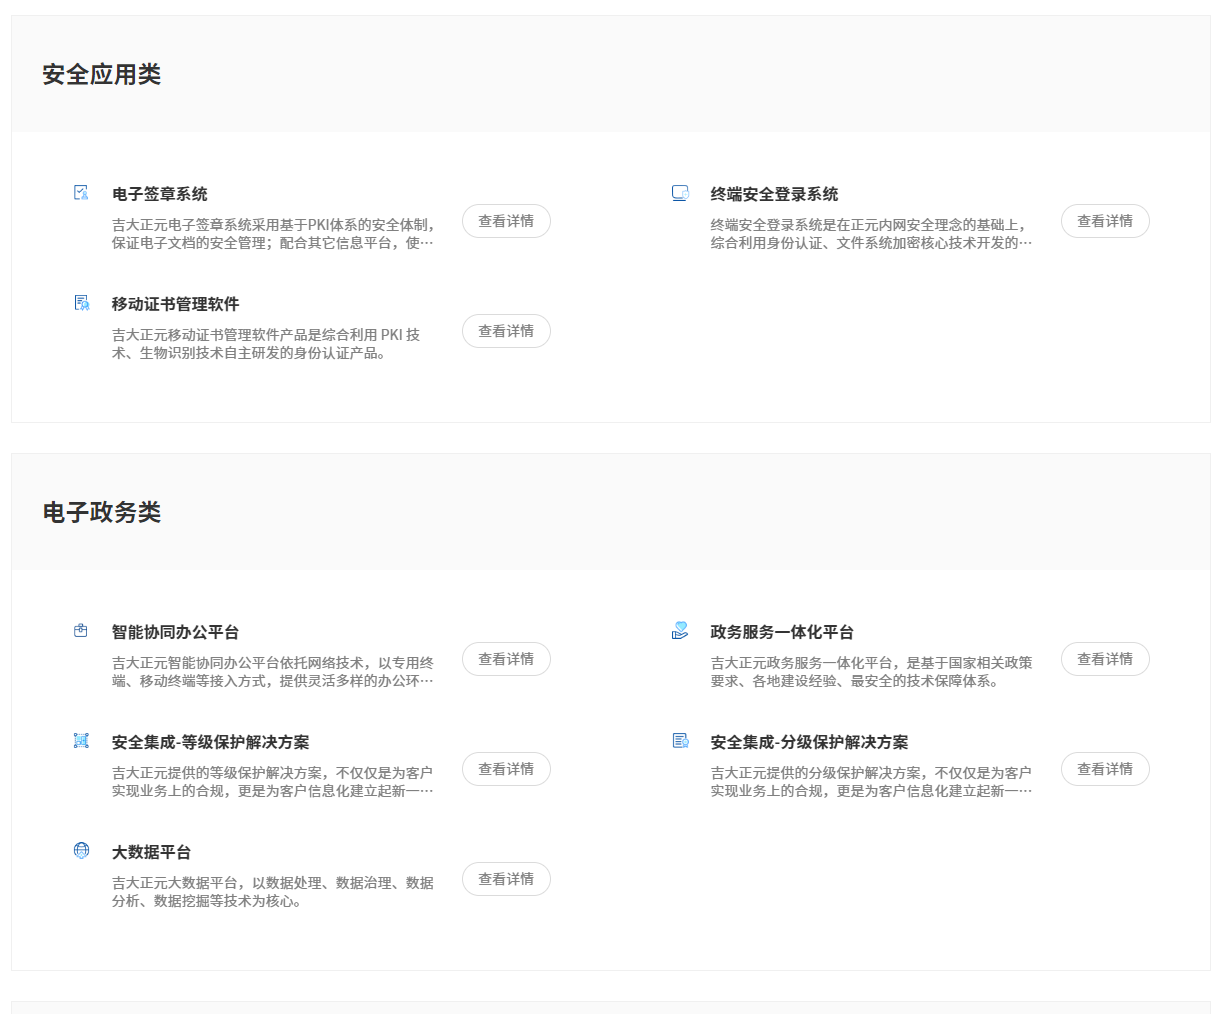
Task: Click description starting 吉大正元大数据平台，以数据处理
Action: 273,892
